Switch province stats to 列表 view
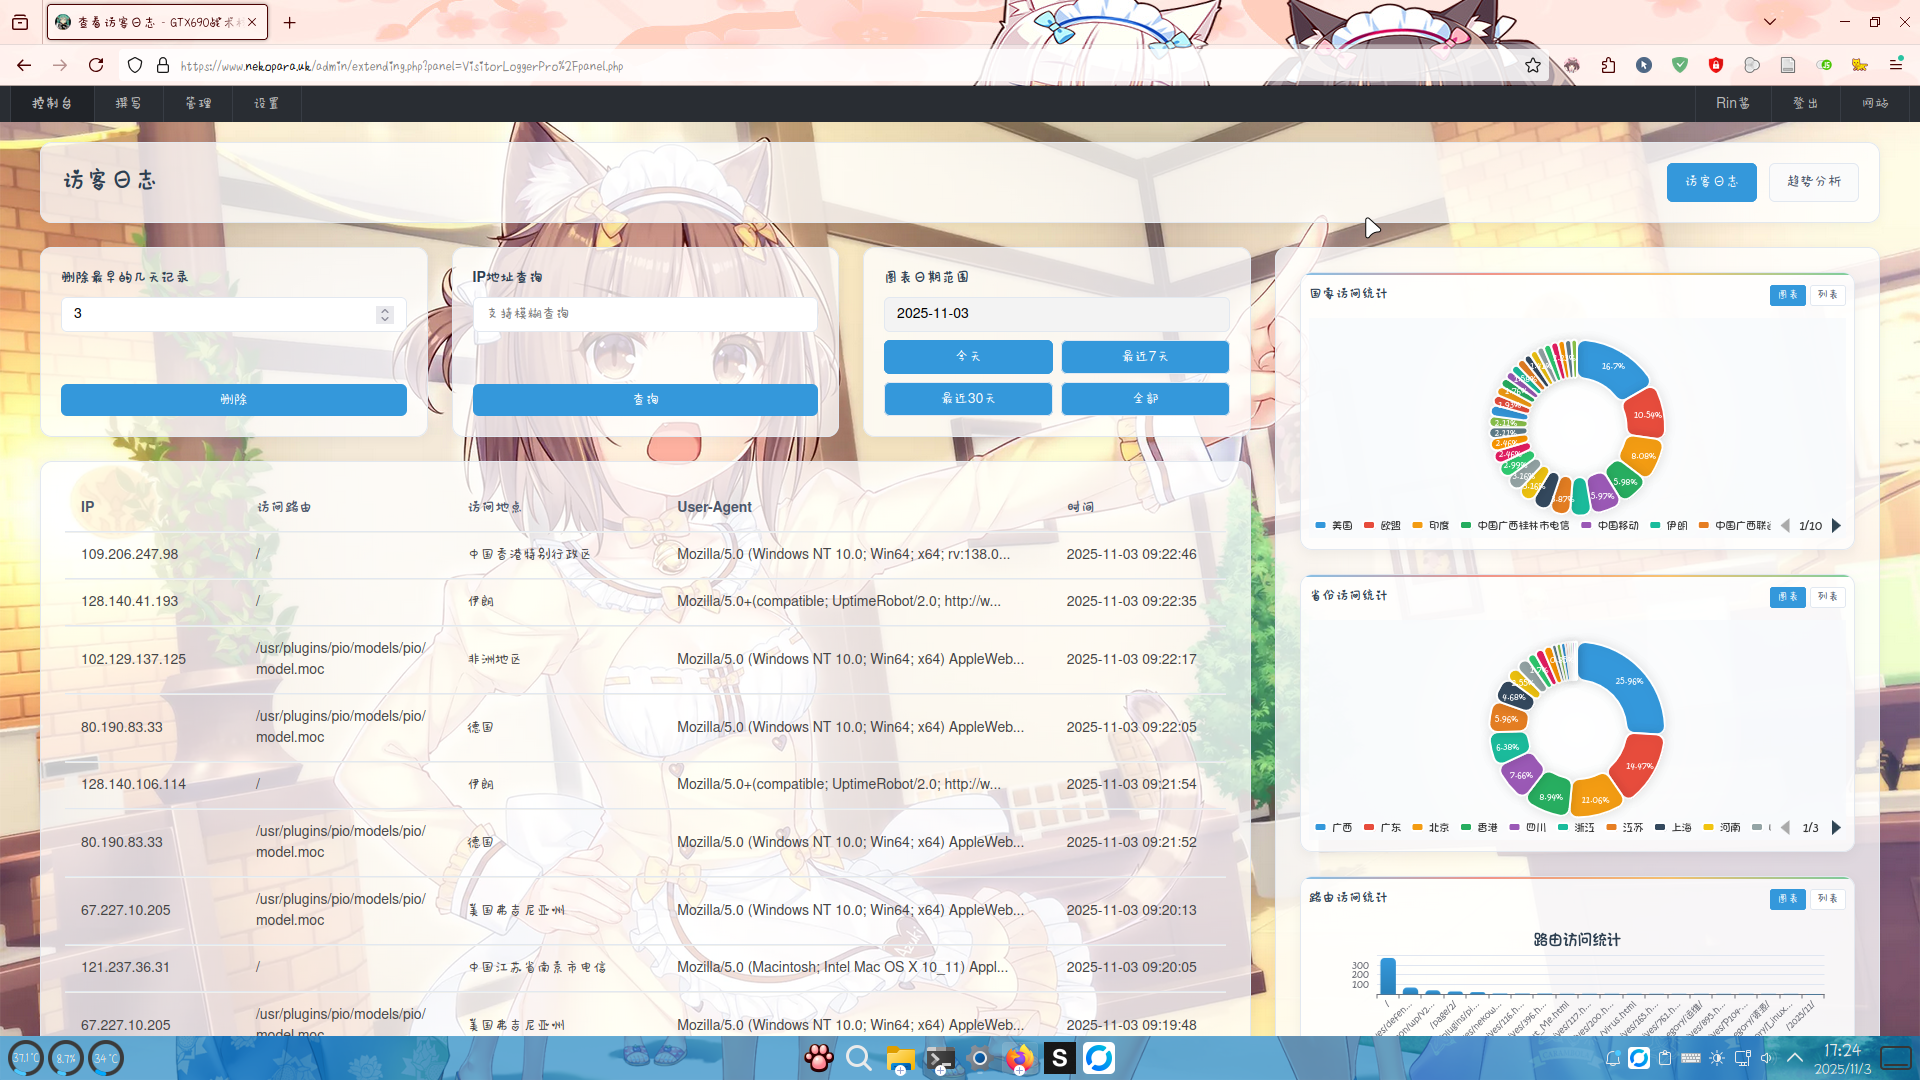The image size is (1920, 1080). coord(1827,597)
